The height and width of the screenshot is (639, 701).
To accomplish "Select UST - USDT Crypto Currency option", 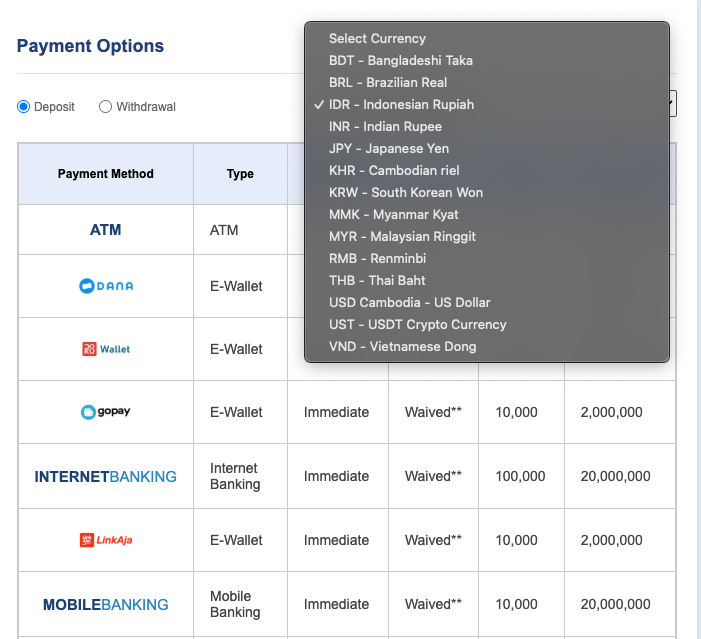I will (x=417, y=325).
